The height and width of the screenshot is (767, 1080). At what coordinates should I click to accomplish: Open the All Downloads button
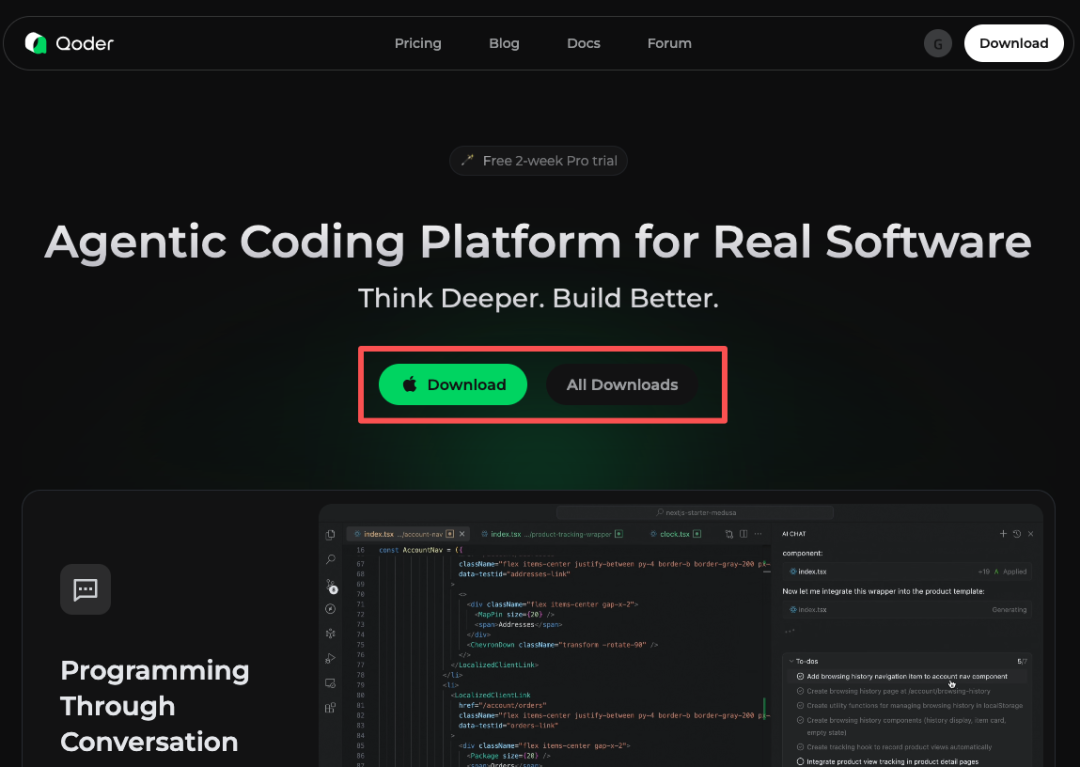pos(622,384)
